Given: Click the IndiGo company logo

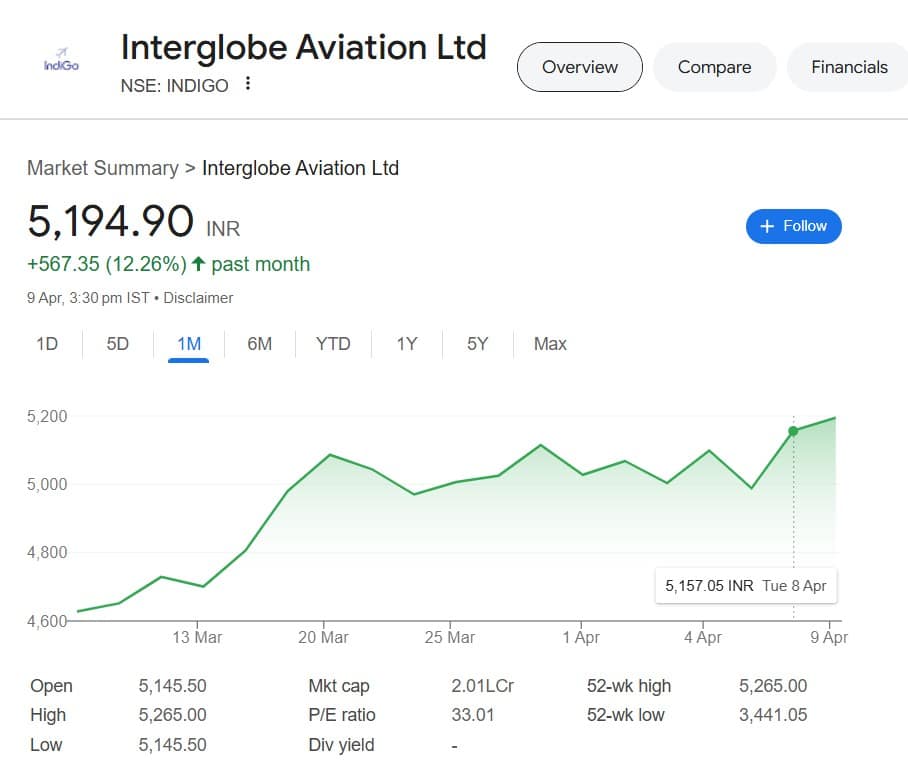Looking at the screenshot, I should (x=61, y=61).
